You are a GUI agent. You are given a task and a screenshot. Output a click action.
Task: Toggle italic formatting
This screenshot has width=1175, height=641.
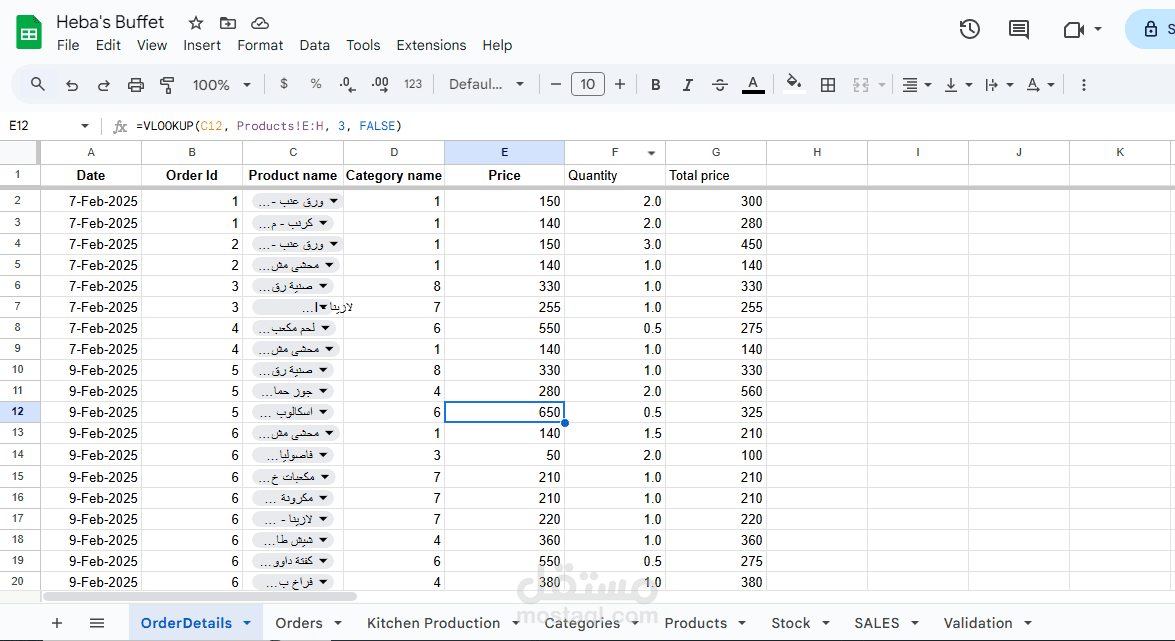(x=687, y=85)
